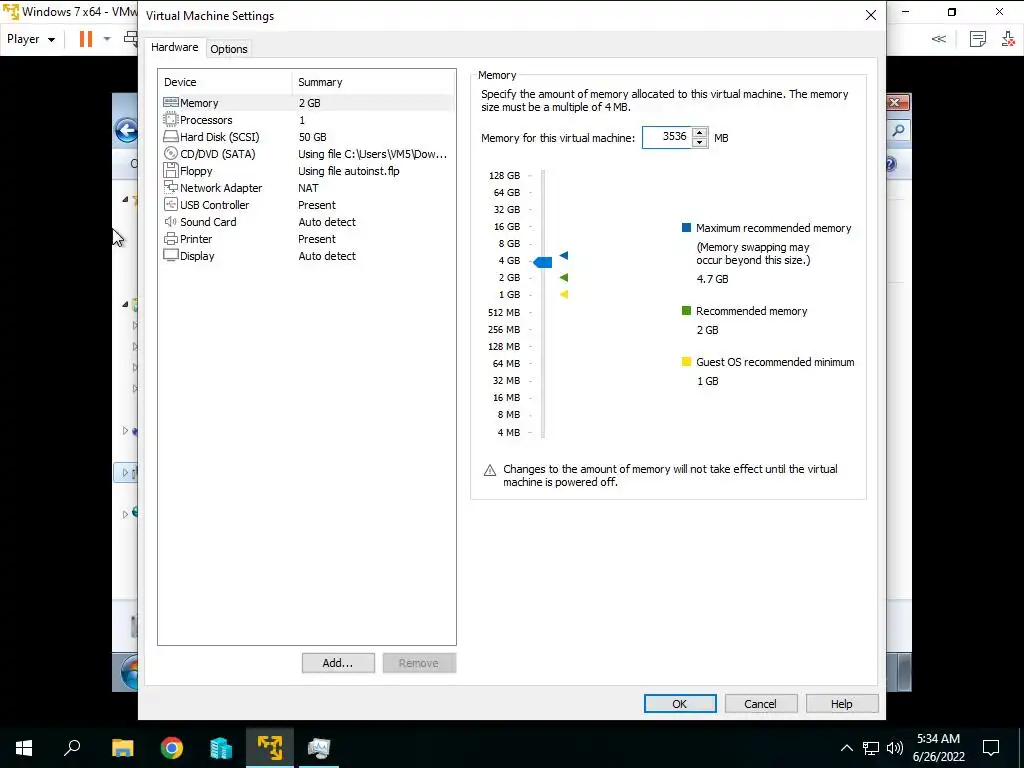The width and height of the screenshot is (1024, 768).
Task: Click the VMware pause button icon
Action: pos(86,39)
